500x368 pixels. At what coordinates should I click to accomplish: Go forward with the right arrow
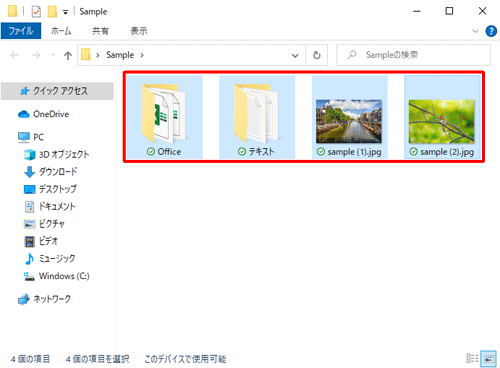[x=36, y=55]
